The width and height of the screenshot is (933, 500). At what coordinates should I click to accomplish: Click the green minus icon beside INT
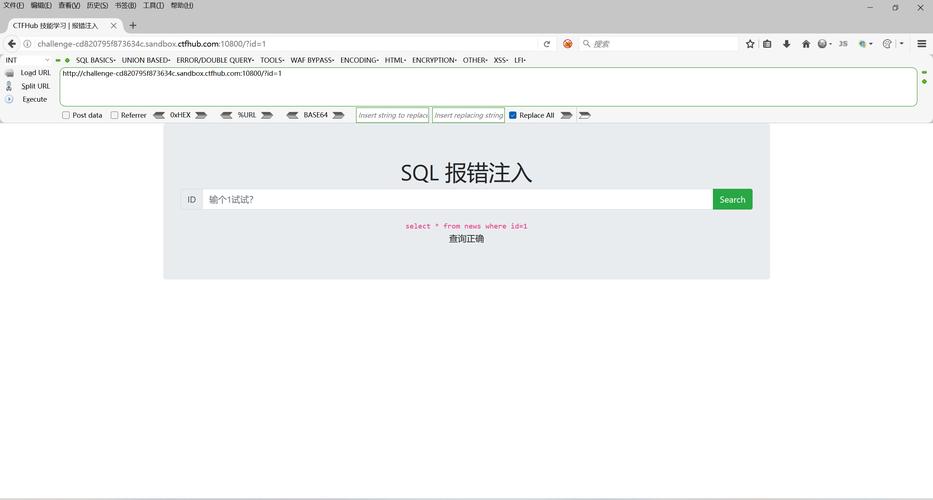(58, 60)
